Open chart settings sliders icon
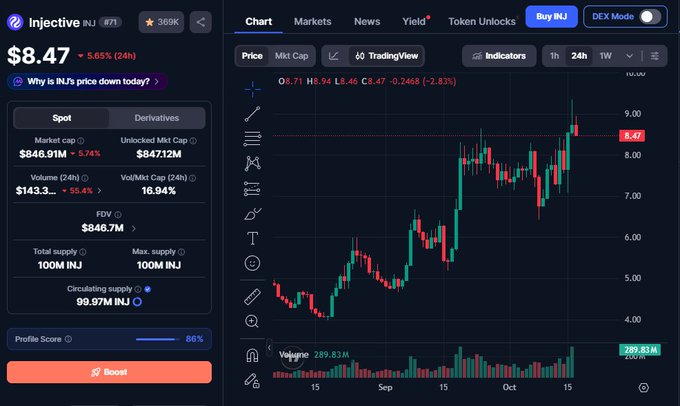 point(655,56)
